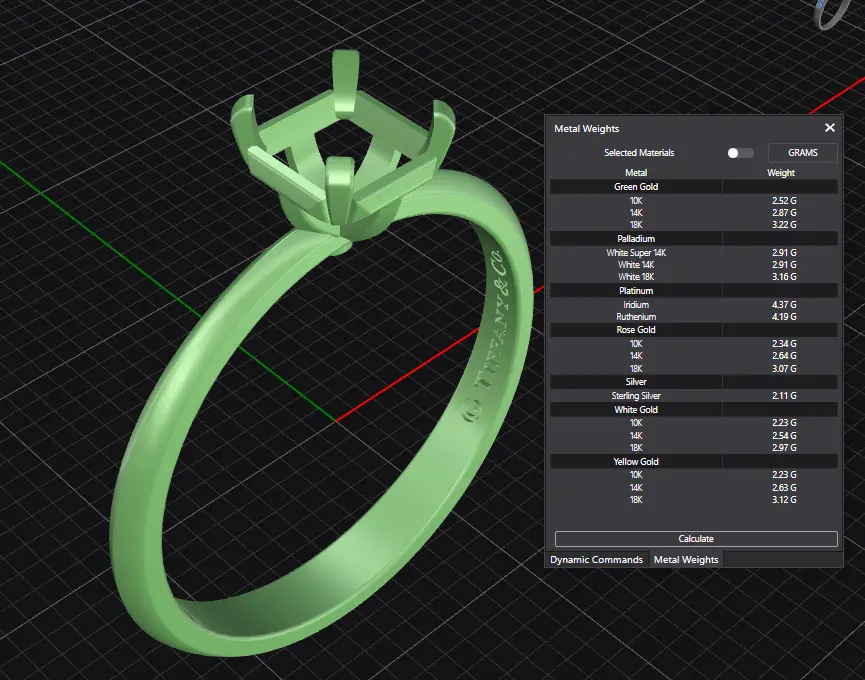Click the Palladium group header
The width and height of the screenshot is (865, 680).
click(693, 238)
